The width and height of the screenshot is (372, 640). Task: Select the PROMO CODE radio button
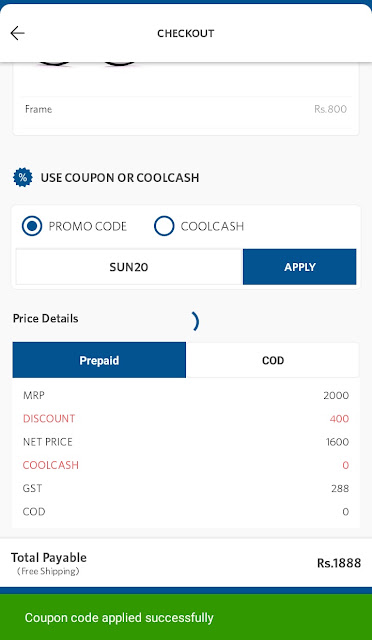click(x=32, y=226)
